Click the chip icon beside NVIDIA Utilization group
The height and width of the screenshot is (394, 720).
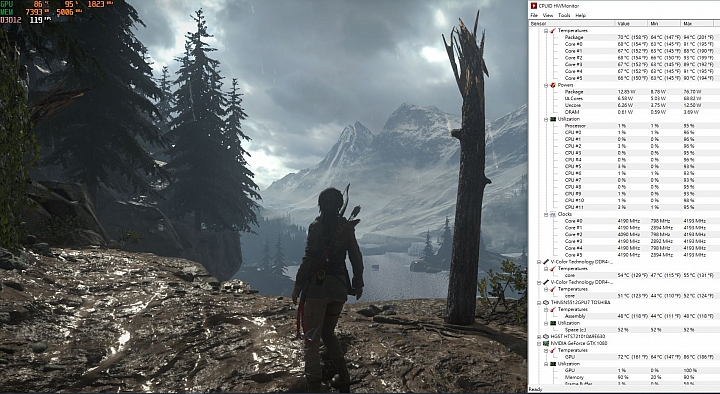click(x=553, y=364)
